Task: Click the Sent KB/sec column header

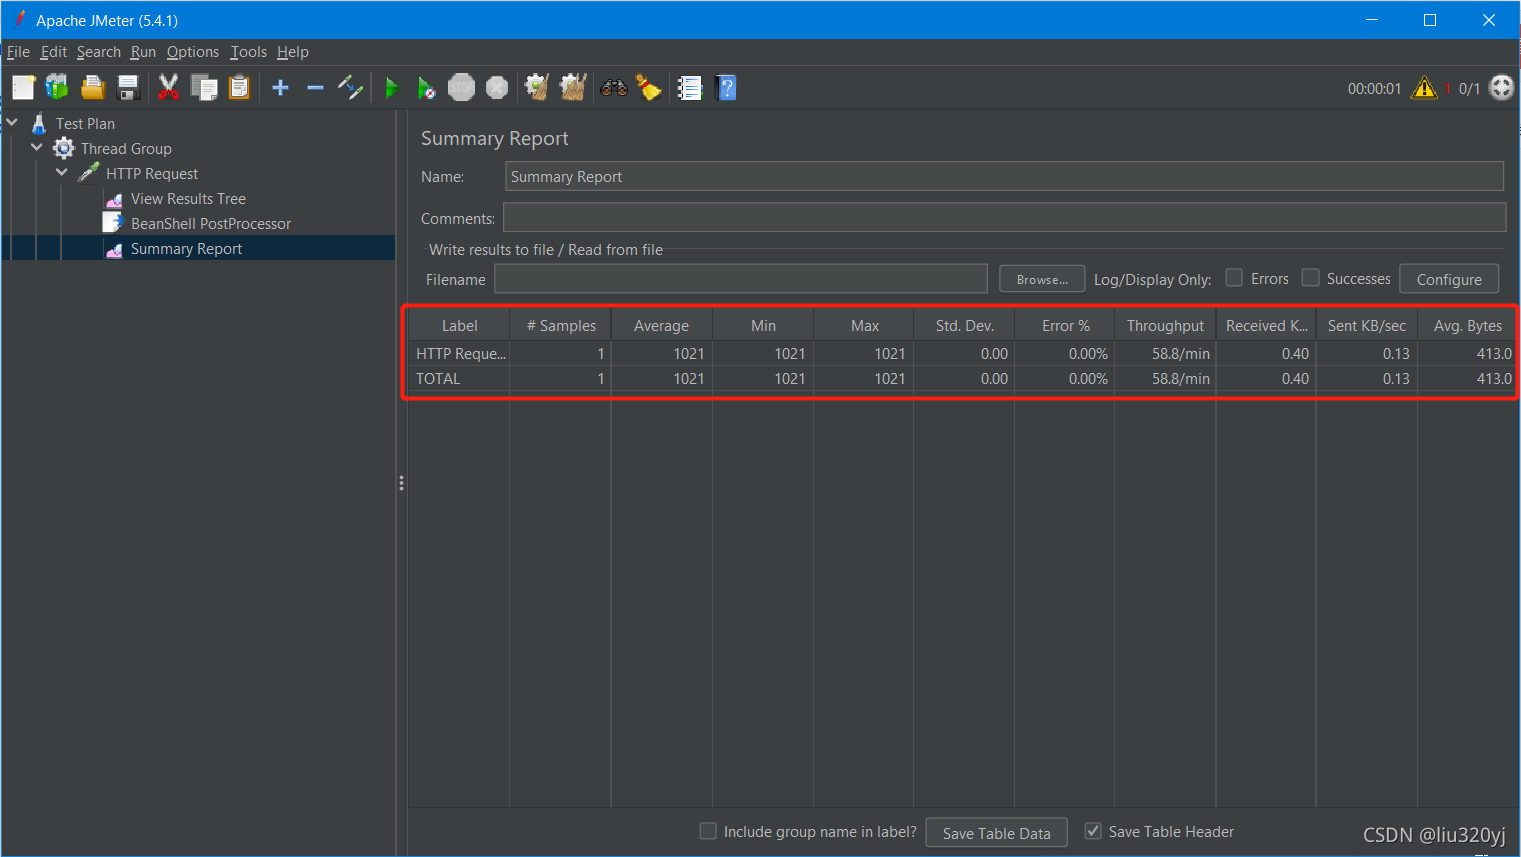Action: tap(1366, 326)
